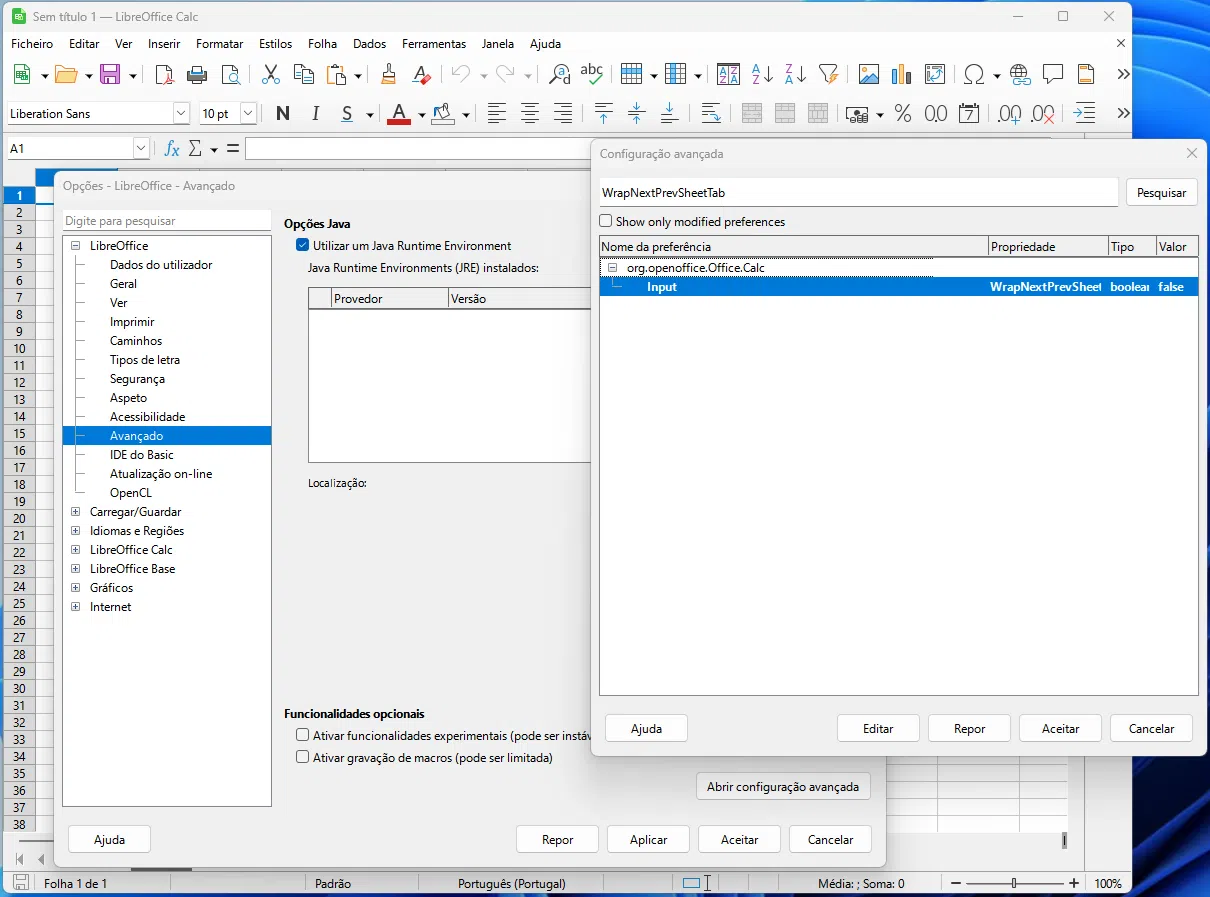Toggle Bold formatting button

coord(283,114)
